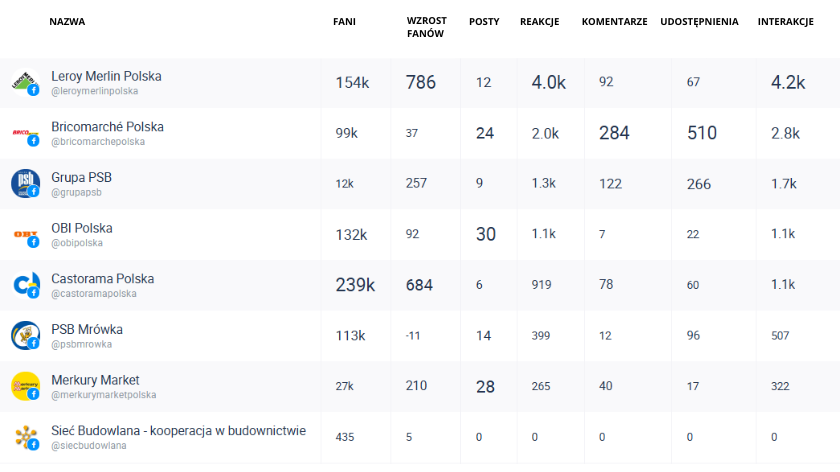Click the OBI Polska logo icon

pyautogui.click(x=25, y=234)
